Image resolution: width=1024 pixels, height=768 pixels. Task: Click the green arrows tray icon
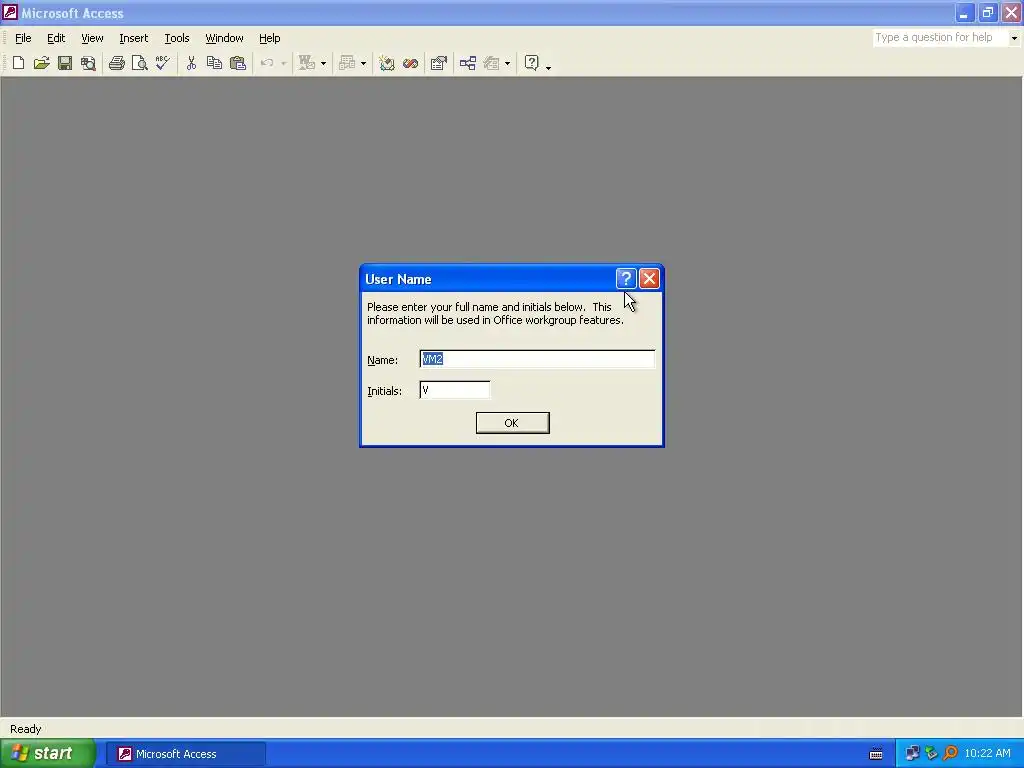coord(931,754)
